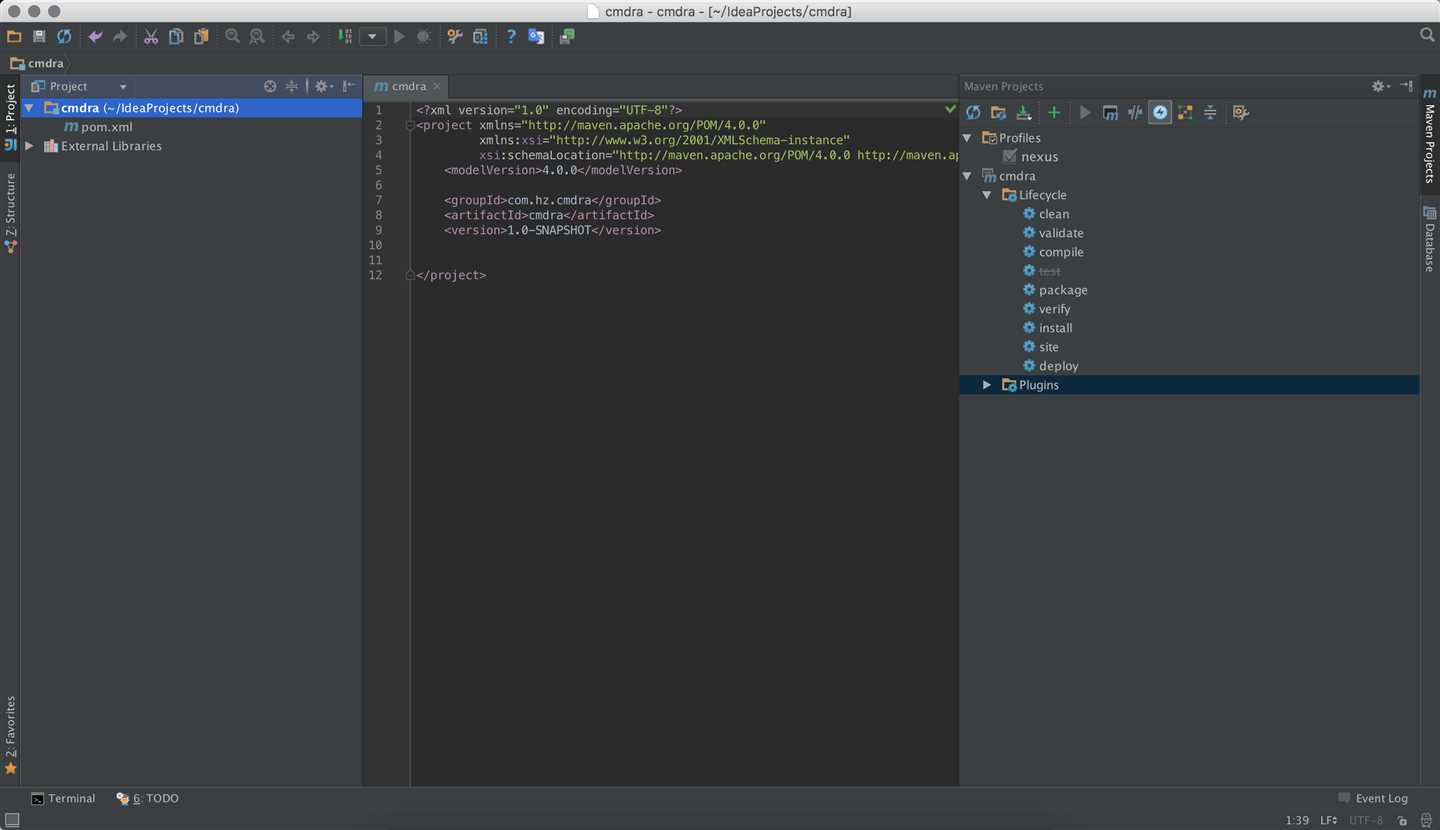Toggle the nexus profile checkbox
This screenshot has height=830, width=1440.
(x=1010, y=157)
